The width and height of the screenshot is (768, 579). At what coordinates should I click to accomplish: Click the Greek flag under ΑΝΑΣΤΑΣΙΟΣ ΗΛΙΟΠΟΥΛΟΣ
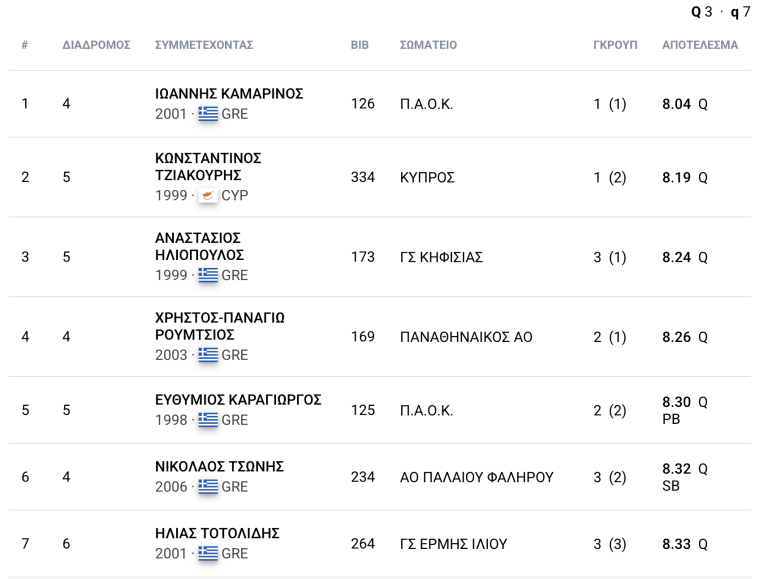point(208,275)
